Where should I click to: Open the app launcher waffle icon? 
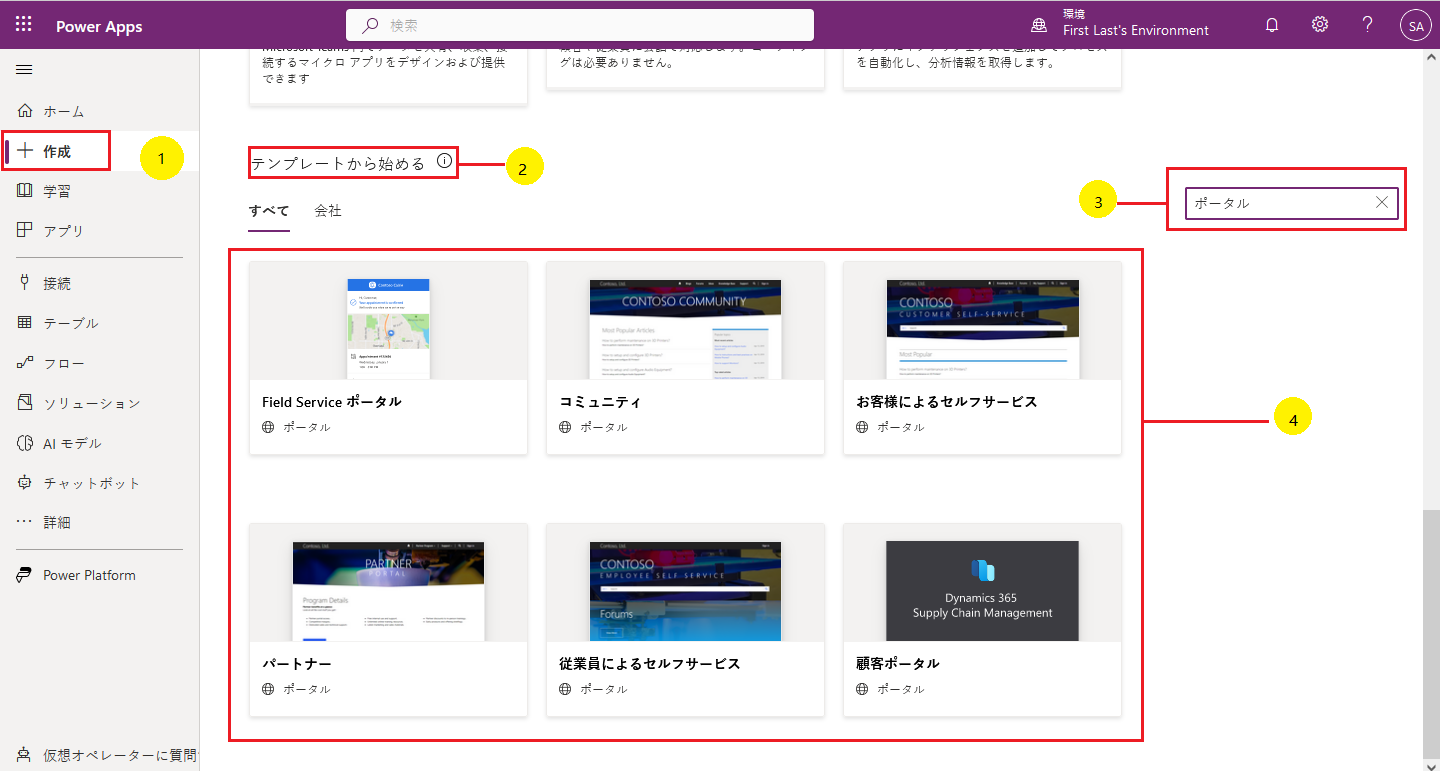pos(24,25)
